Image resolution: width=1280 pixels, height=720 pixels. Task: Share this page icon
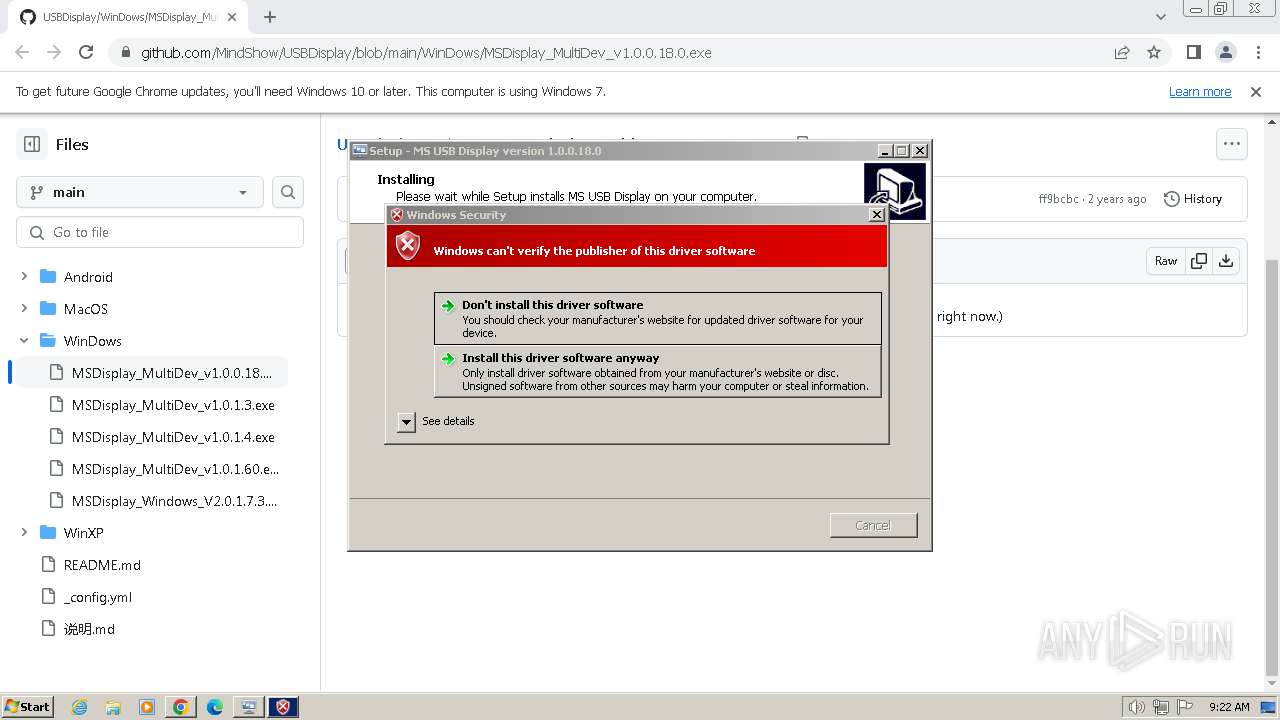pos(1122,52)
